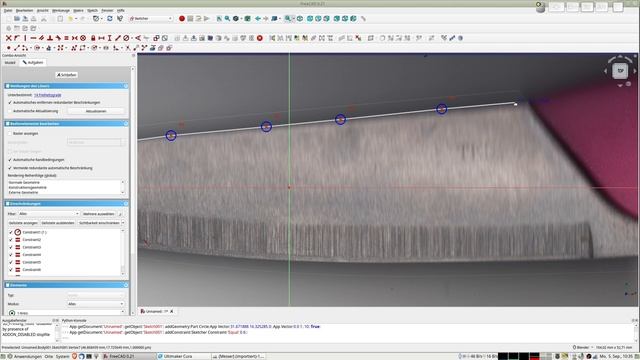Switch to Ultimaker Cura in taskbar
This screenshot has height=360, width=640.
pos(178,356)
